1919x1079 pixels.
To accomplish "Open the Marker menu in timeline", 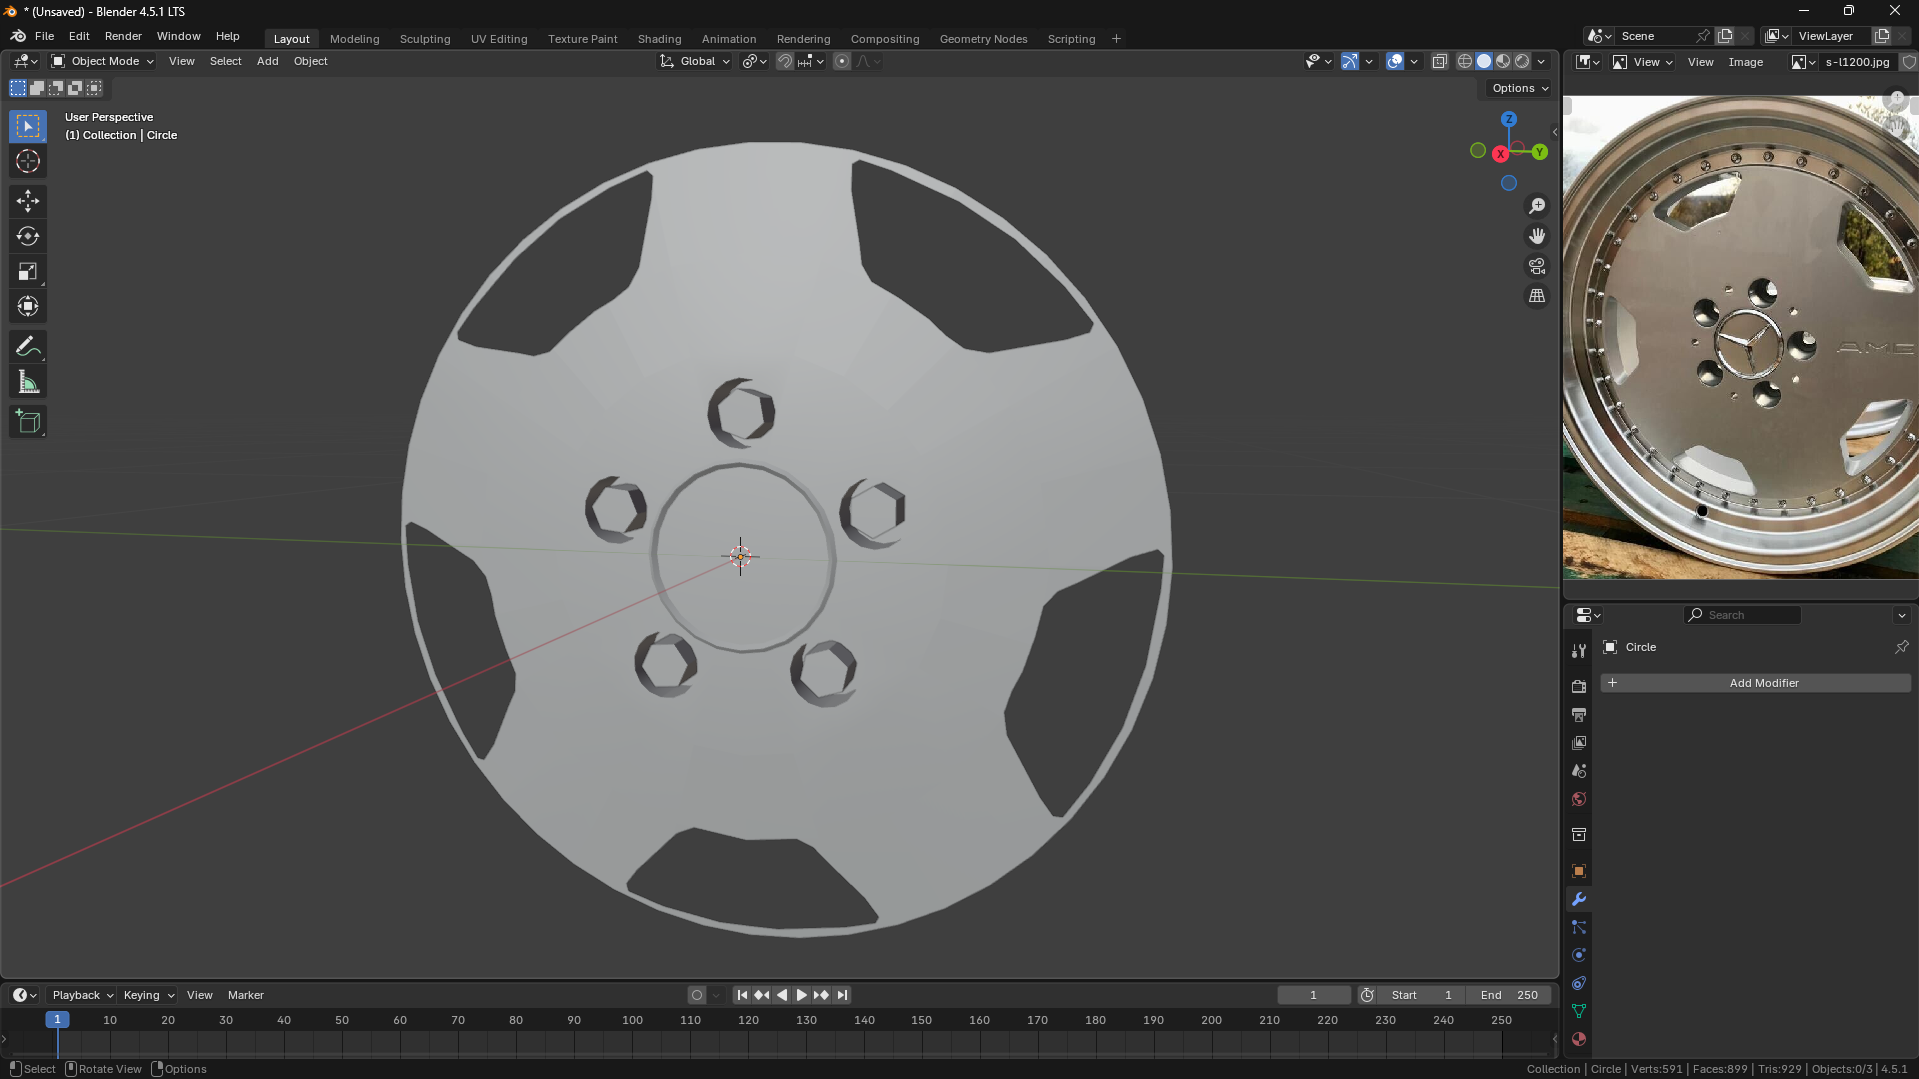I will (246, 995).
